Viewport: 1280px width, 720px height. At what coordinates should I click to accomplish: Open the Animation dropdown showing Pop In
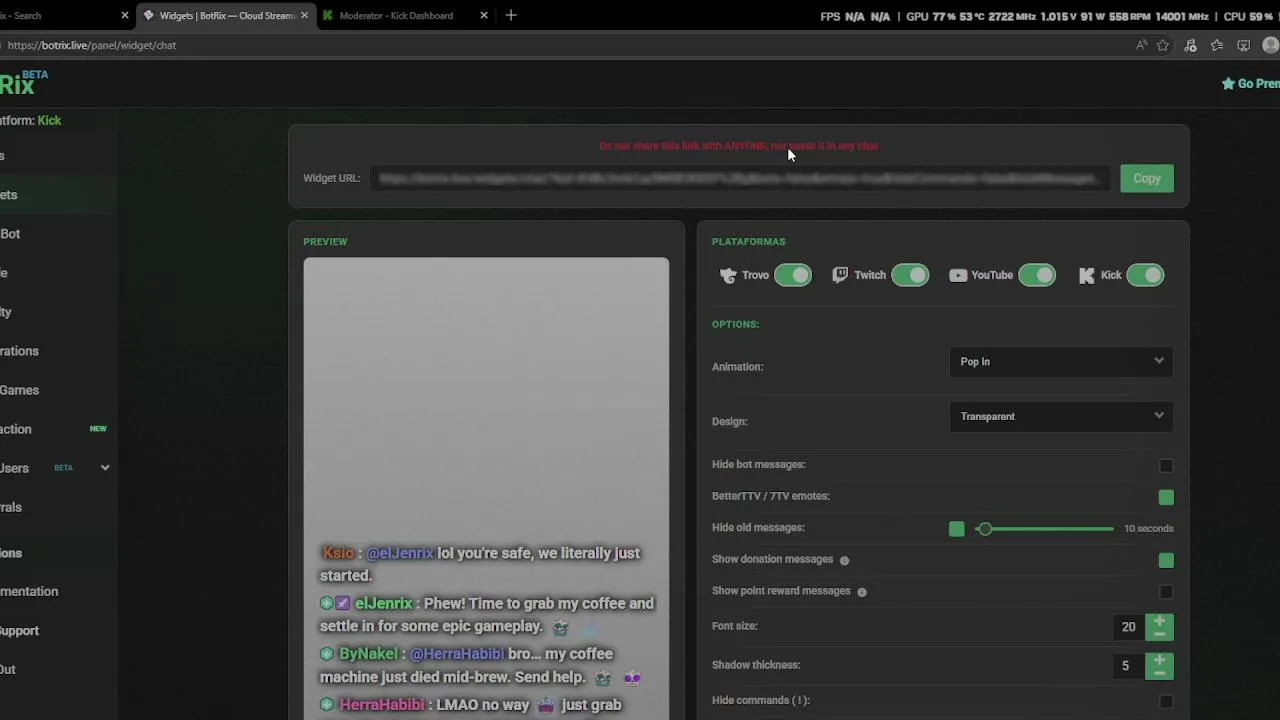click(x=1061, y=362)
